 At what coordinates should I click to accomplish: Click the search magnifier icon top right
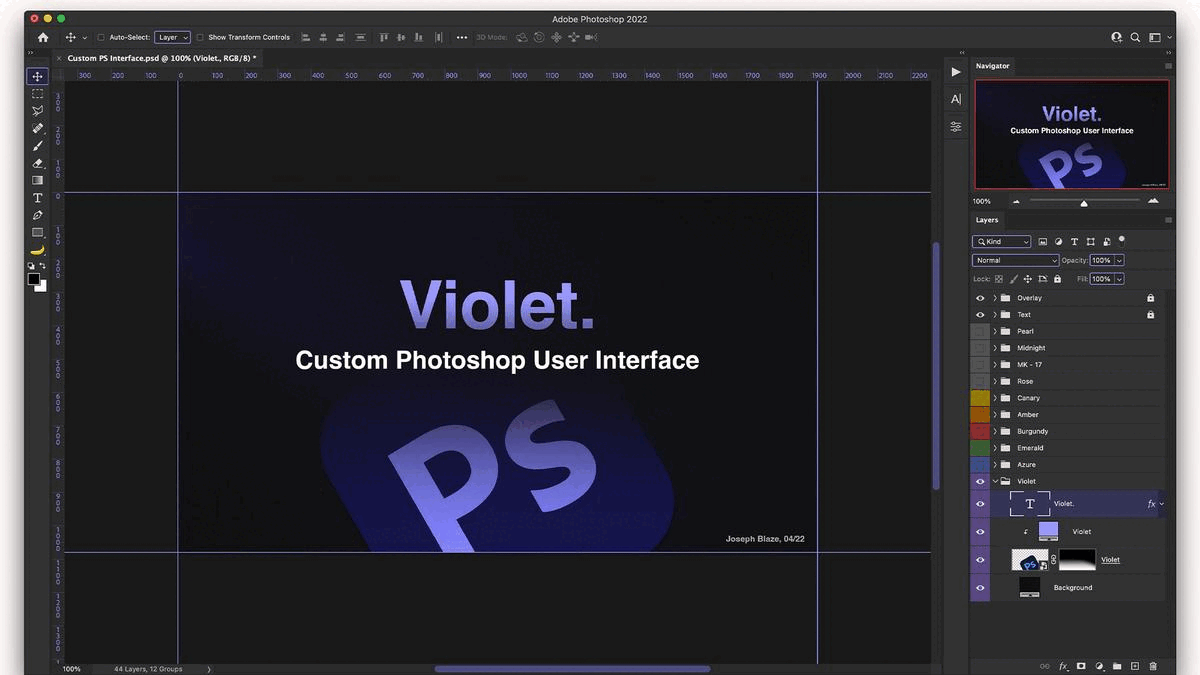click(1135, 37)
